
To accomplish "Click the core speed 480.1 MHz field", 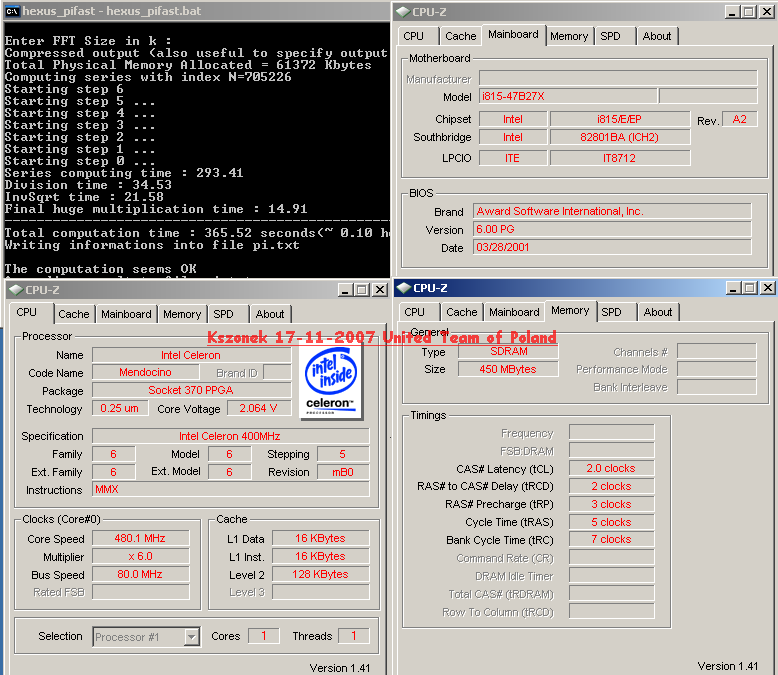I will [141, 538].
